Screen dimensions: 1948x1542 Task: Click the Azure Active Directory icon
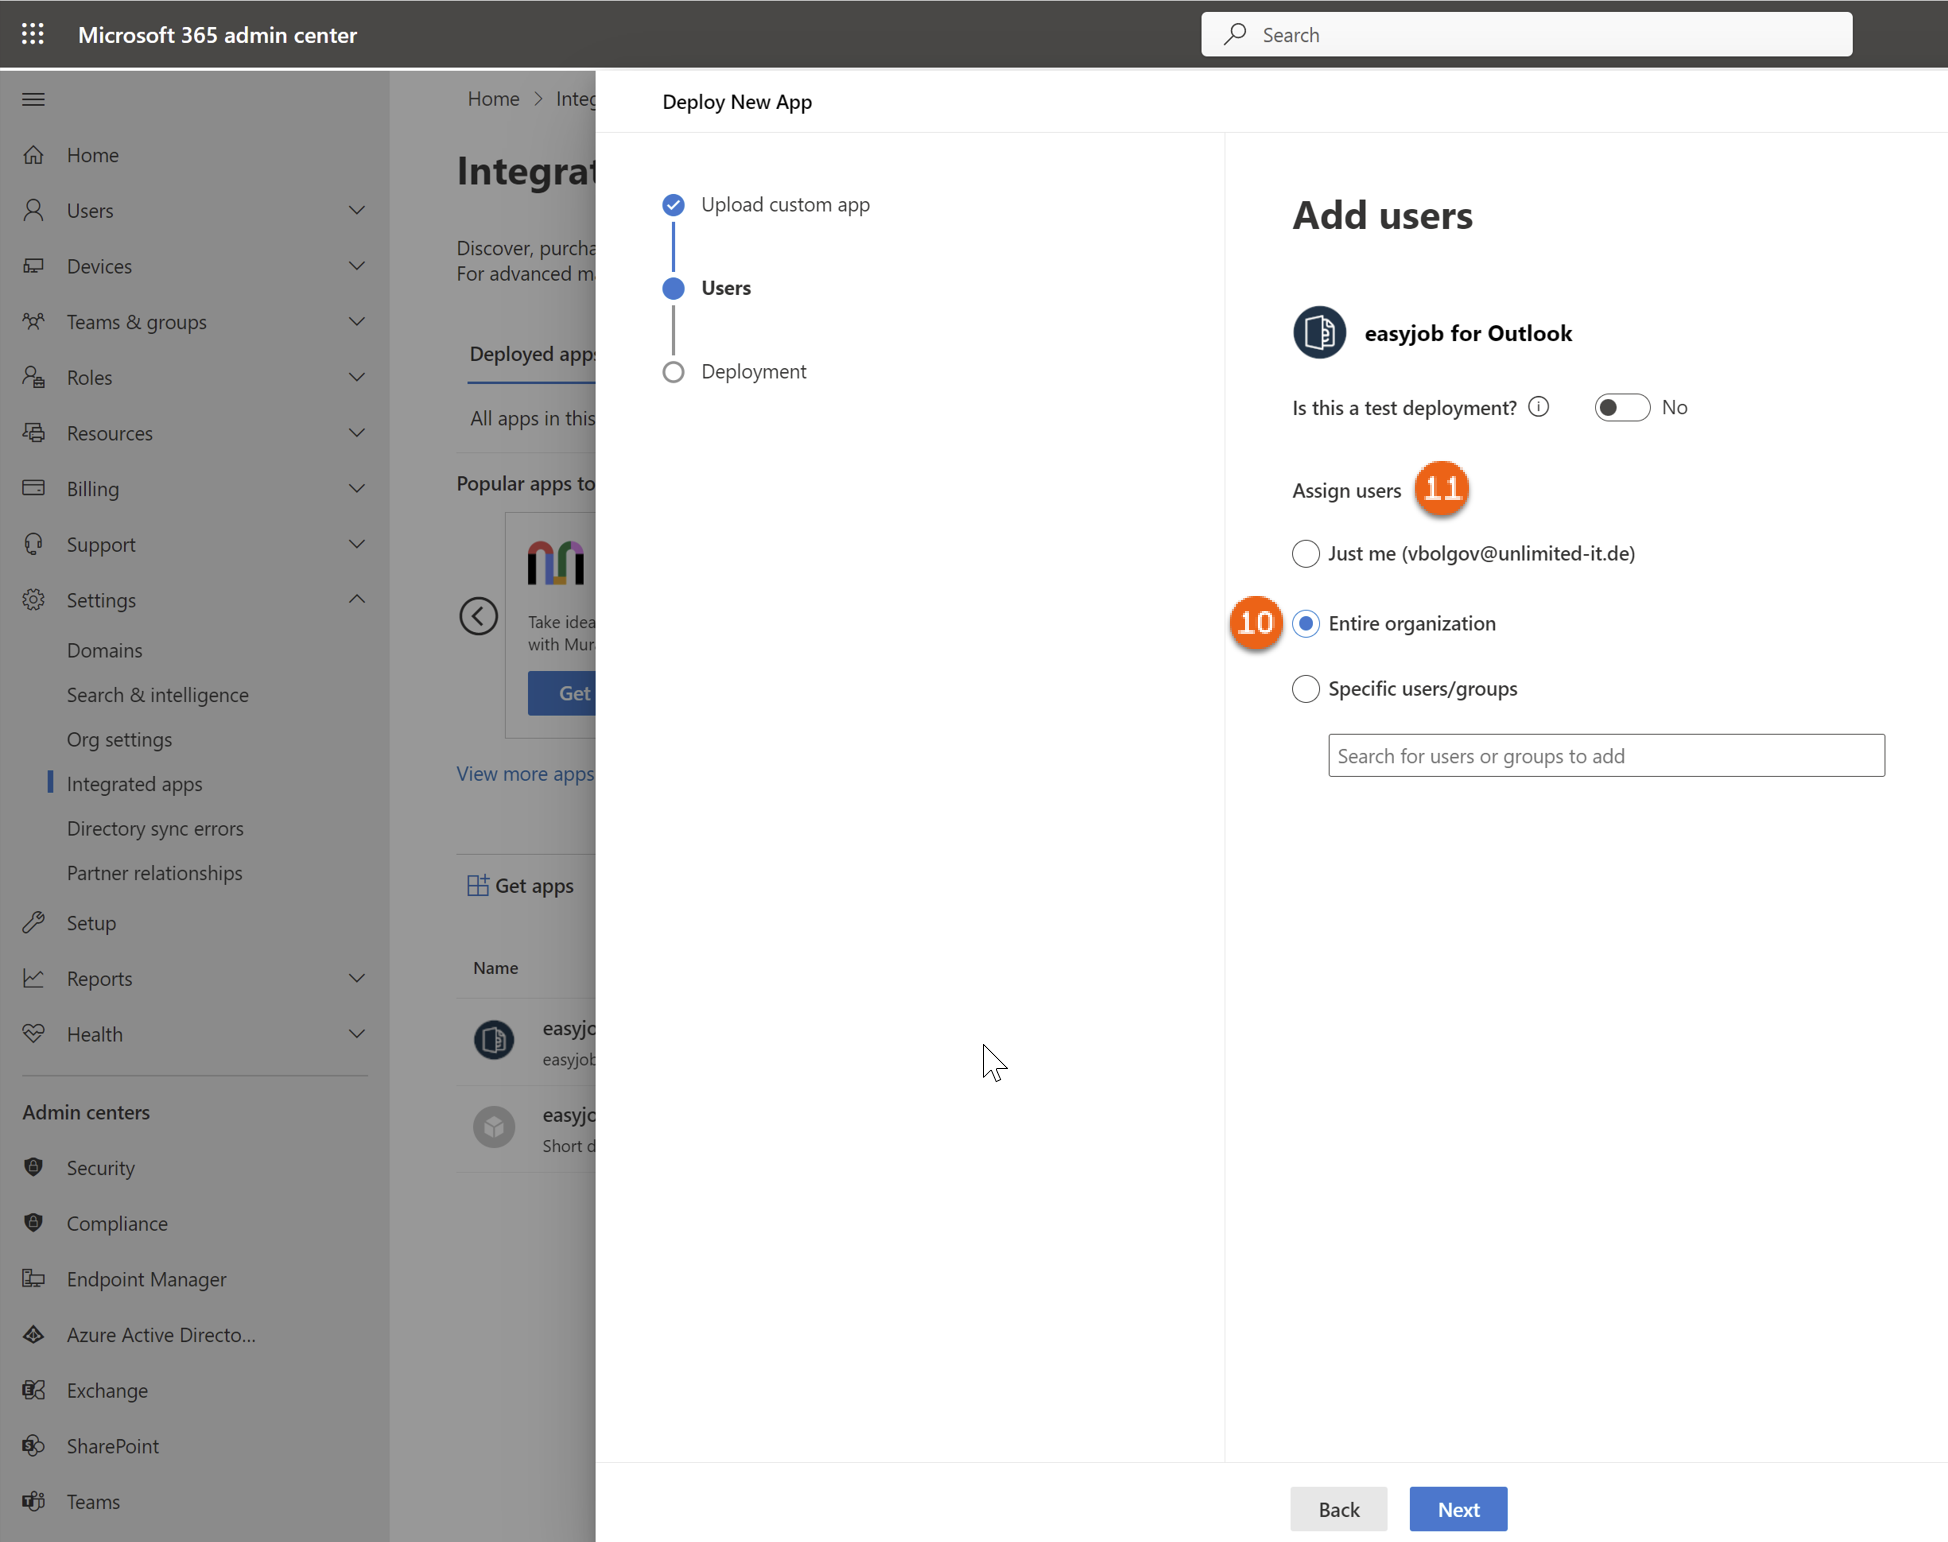click(x=33, y=1334)
